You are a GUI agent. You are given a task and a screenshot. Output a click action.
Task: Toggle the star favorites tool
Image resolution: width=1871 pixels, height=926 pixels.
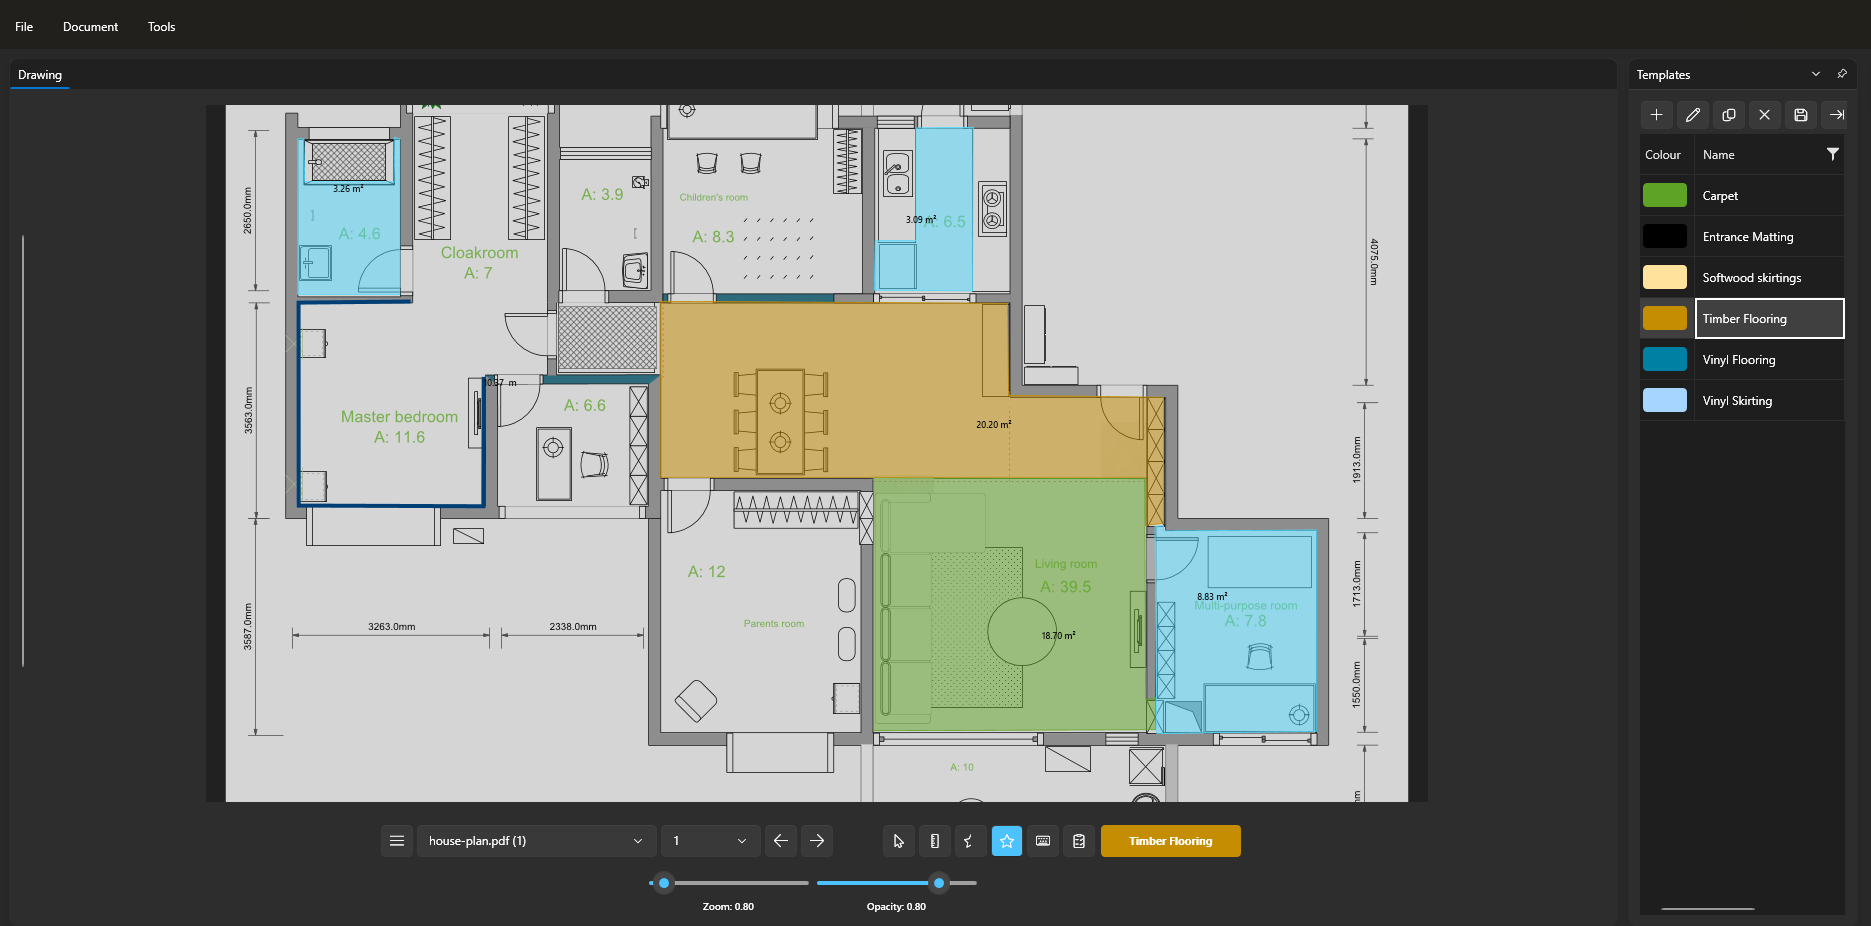[1006, 841]
